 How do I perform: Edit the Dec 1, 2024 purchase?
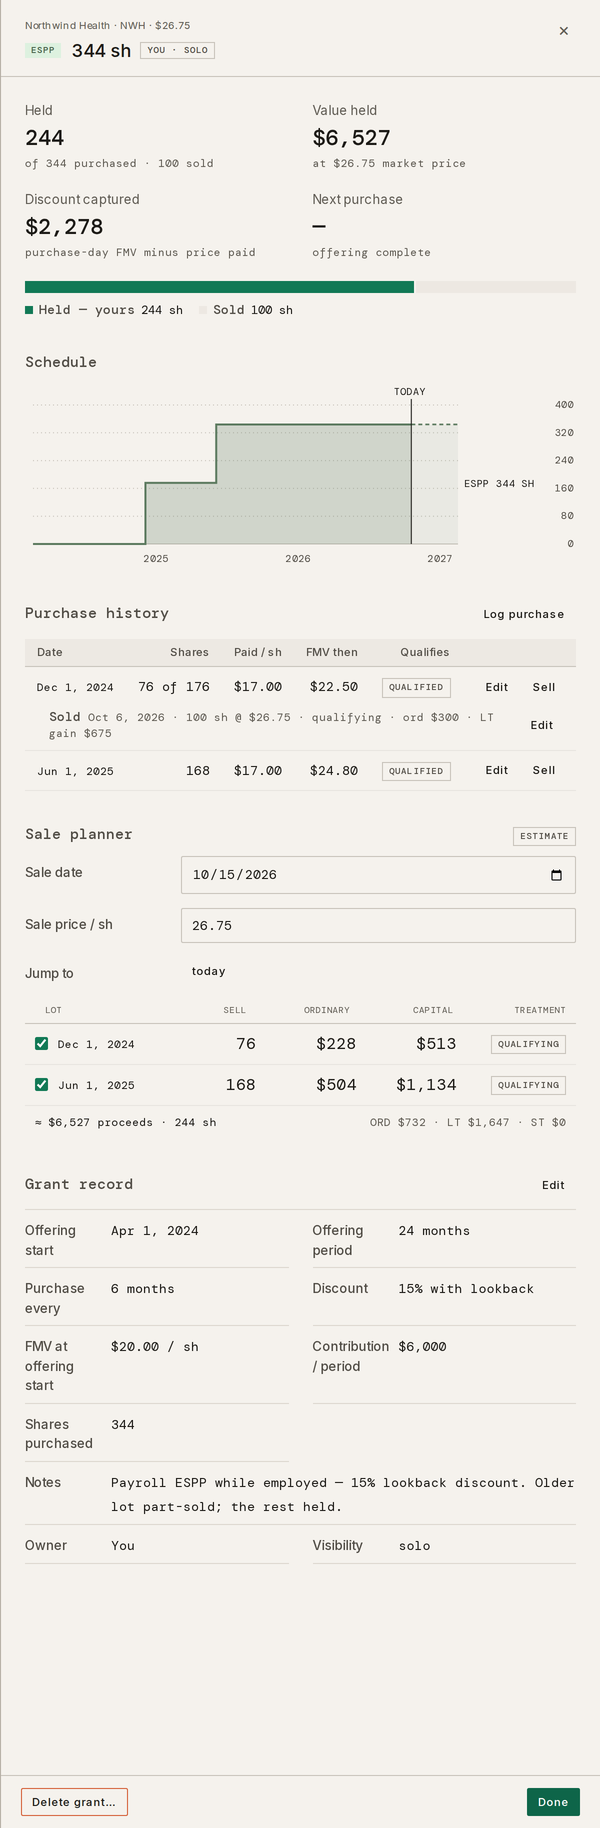point(496,687)
